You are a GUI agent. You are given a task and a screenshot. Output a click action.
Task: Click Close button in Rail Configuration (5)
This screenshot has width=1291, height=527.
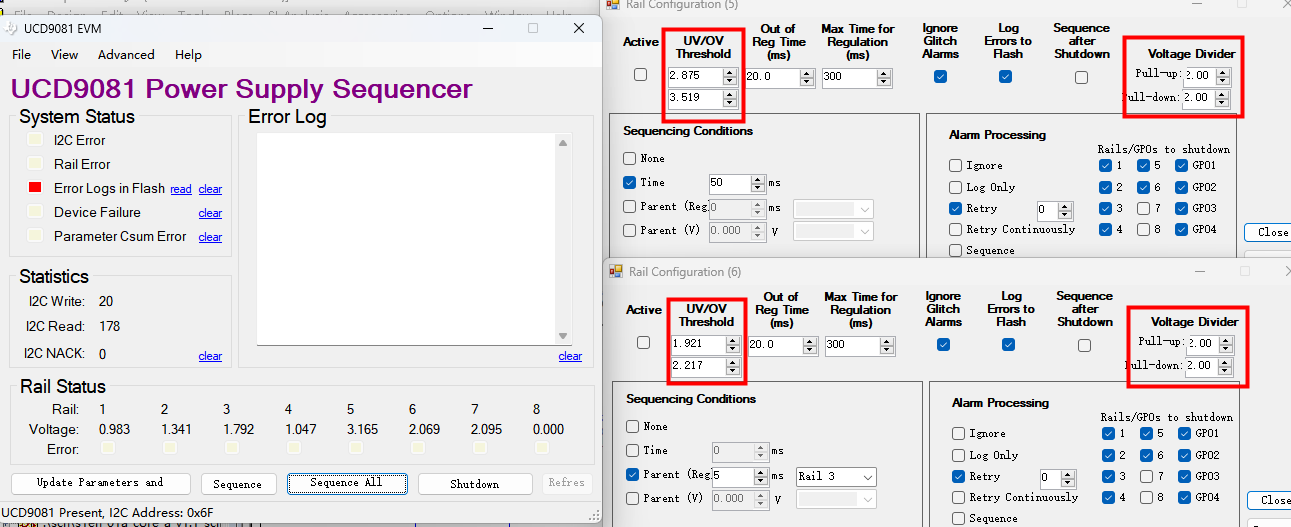(x=1268, y=232)
